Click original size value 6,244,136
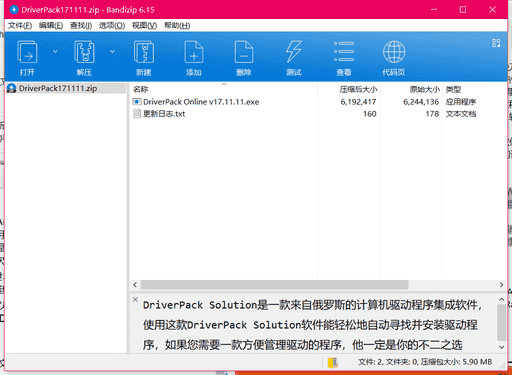This screenshot has height=375, width=512. point(421,102)
